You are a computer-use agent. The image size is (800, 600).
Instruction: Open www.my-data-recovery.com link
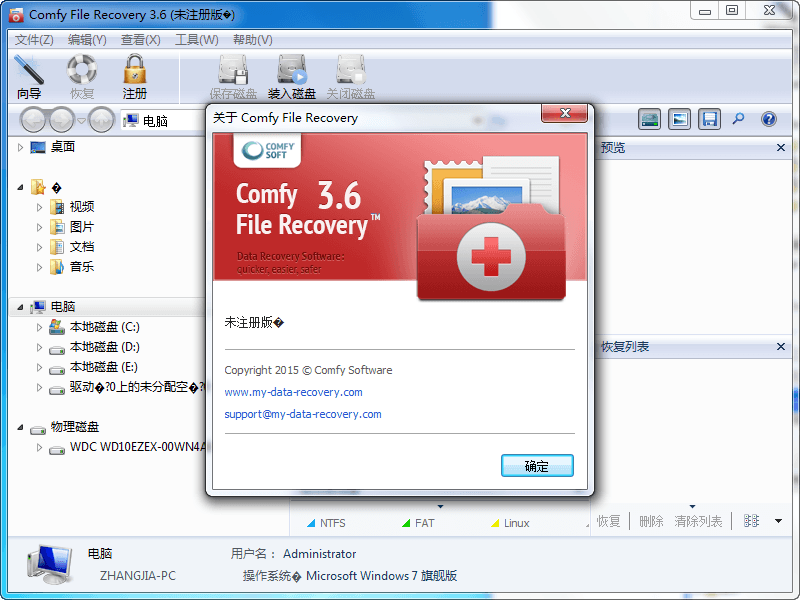293,392
